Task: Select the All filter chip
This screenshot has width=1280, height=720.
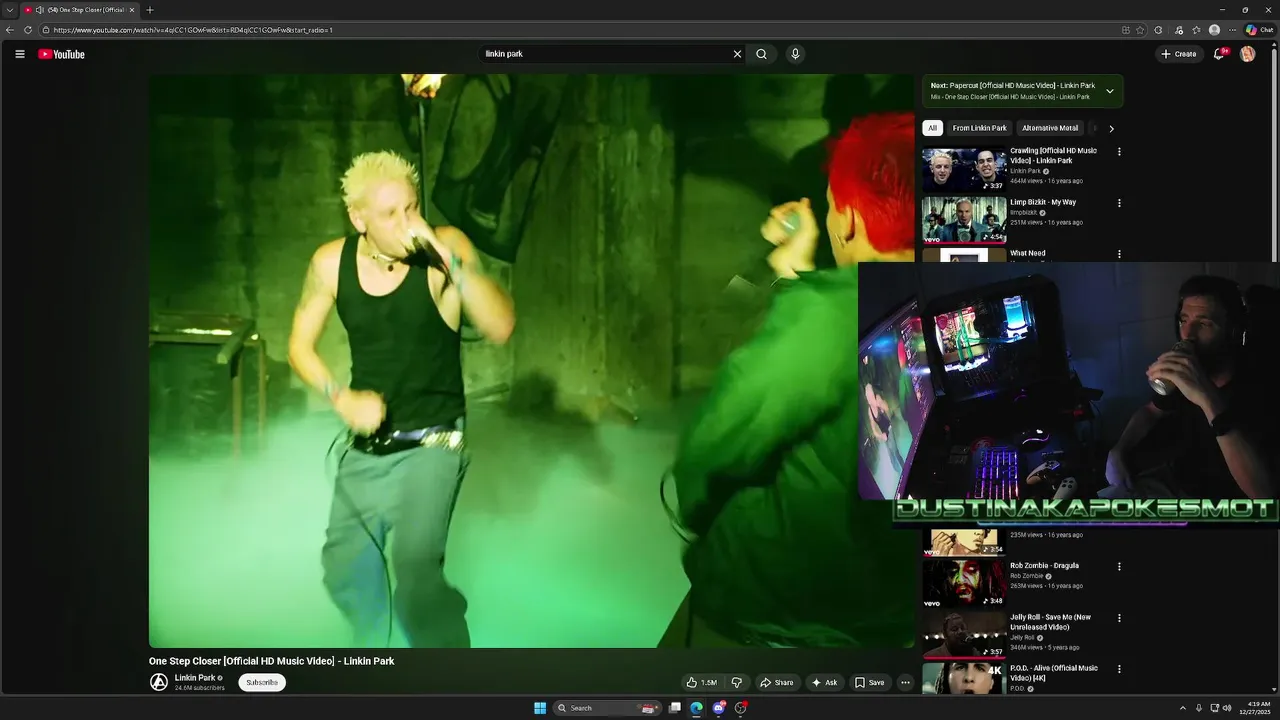Action: [x=932, y=128]
